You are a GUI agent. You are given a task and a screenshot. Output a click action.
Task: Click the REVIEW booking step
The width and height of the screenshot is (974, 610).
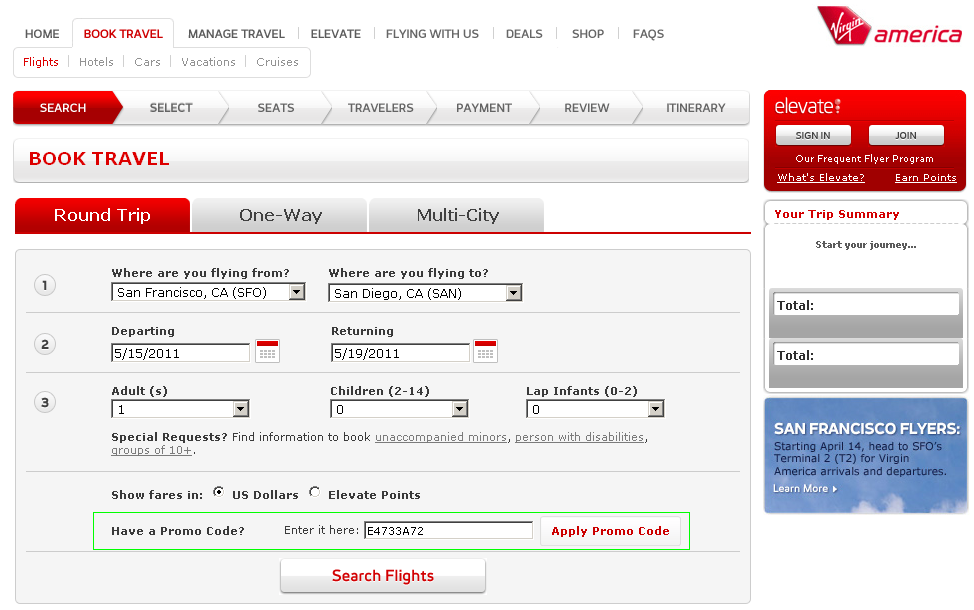pyautogui.click(x=587, y=108)
